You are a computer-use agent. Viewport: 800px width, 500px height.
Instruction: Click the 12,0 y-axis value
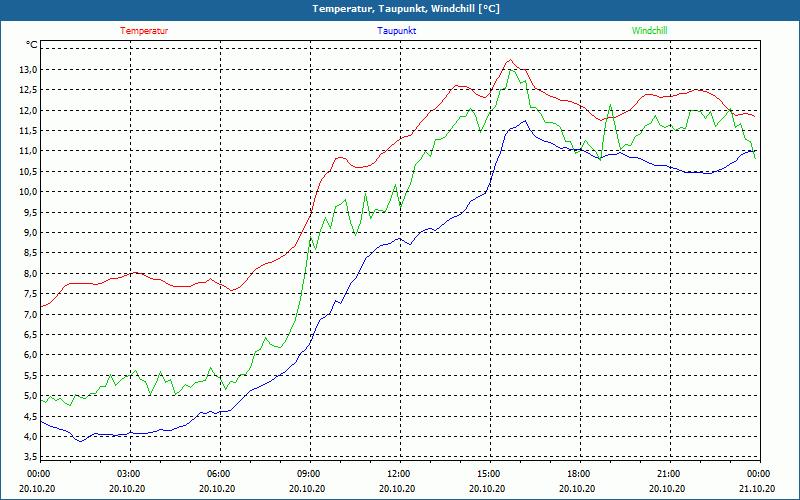[x=28, y=110]
